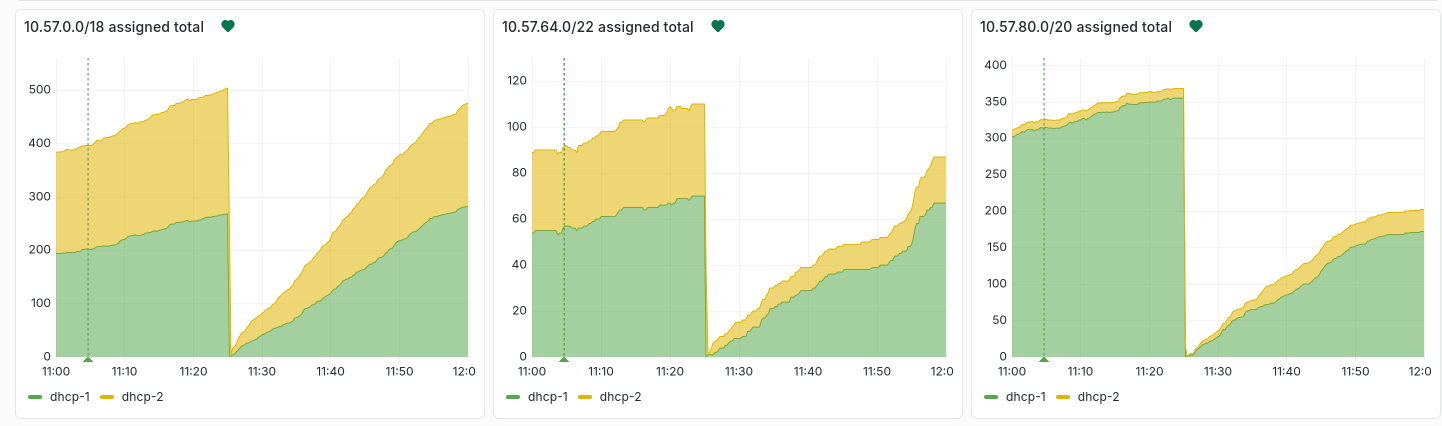Toggle the dhcp-2 series label in the 10.57.0.0/18 legend
Viewport: 1442px width, 426px height.
[142, 397]
